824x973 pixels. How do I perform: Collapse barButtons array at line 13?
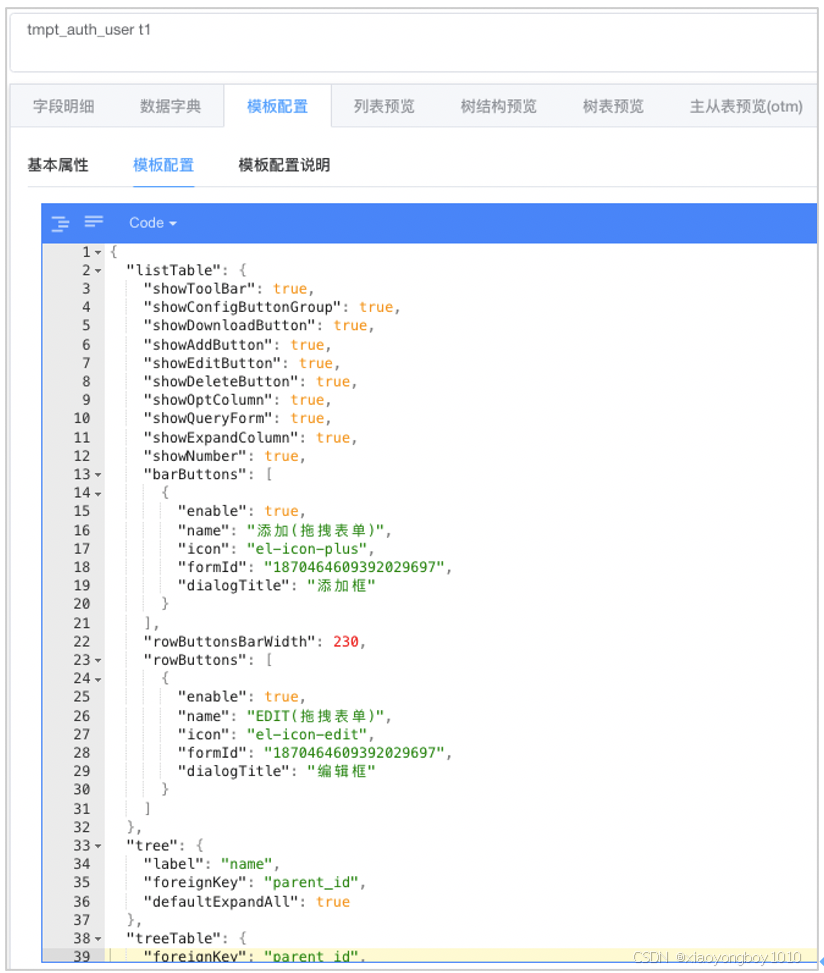click(x=98, y=475)
